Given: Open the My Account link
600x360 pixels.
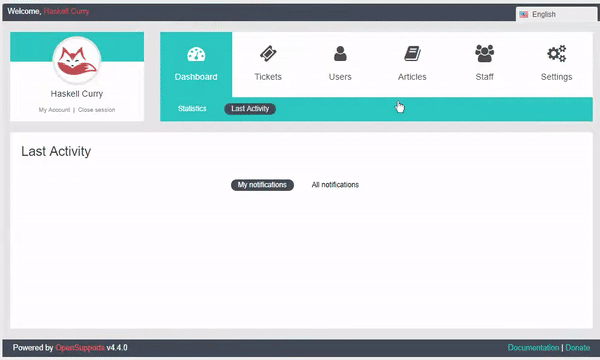Looking at the screenshot, I should (x=54, y=110).
